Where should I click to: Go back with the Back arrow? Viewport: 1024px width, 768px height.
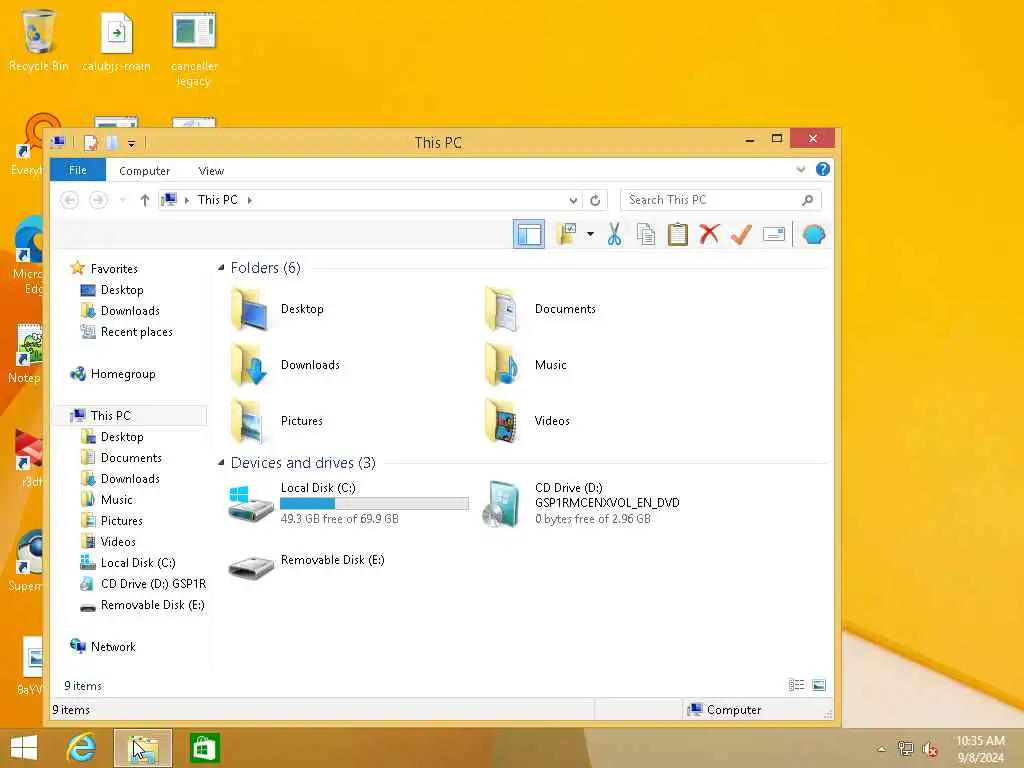pos(69,200)
